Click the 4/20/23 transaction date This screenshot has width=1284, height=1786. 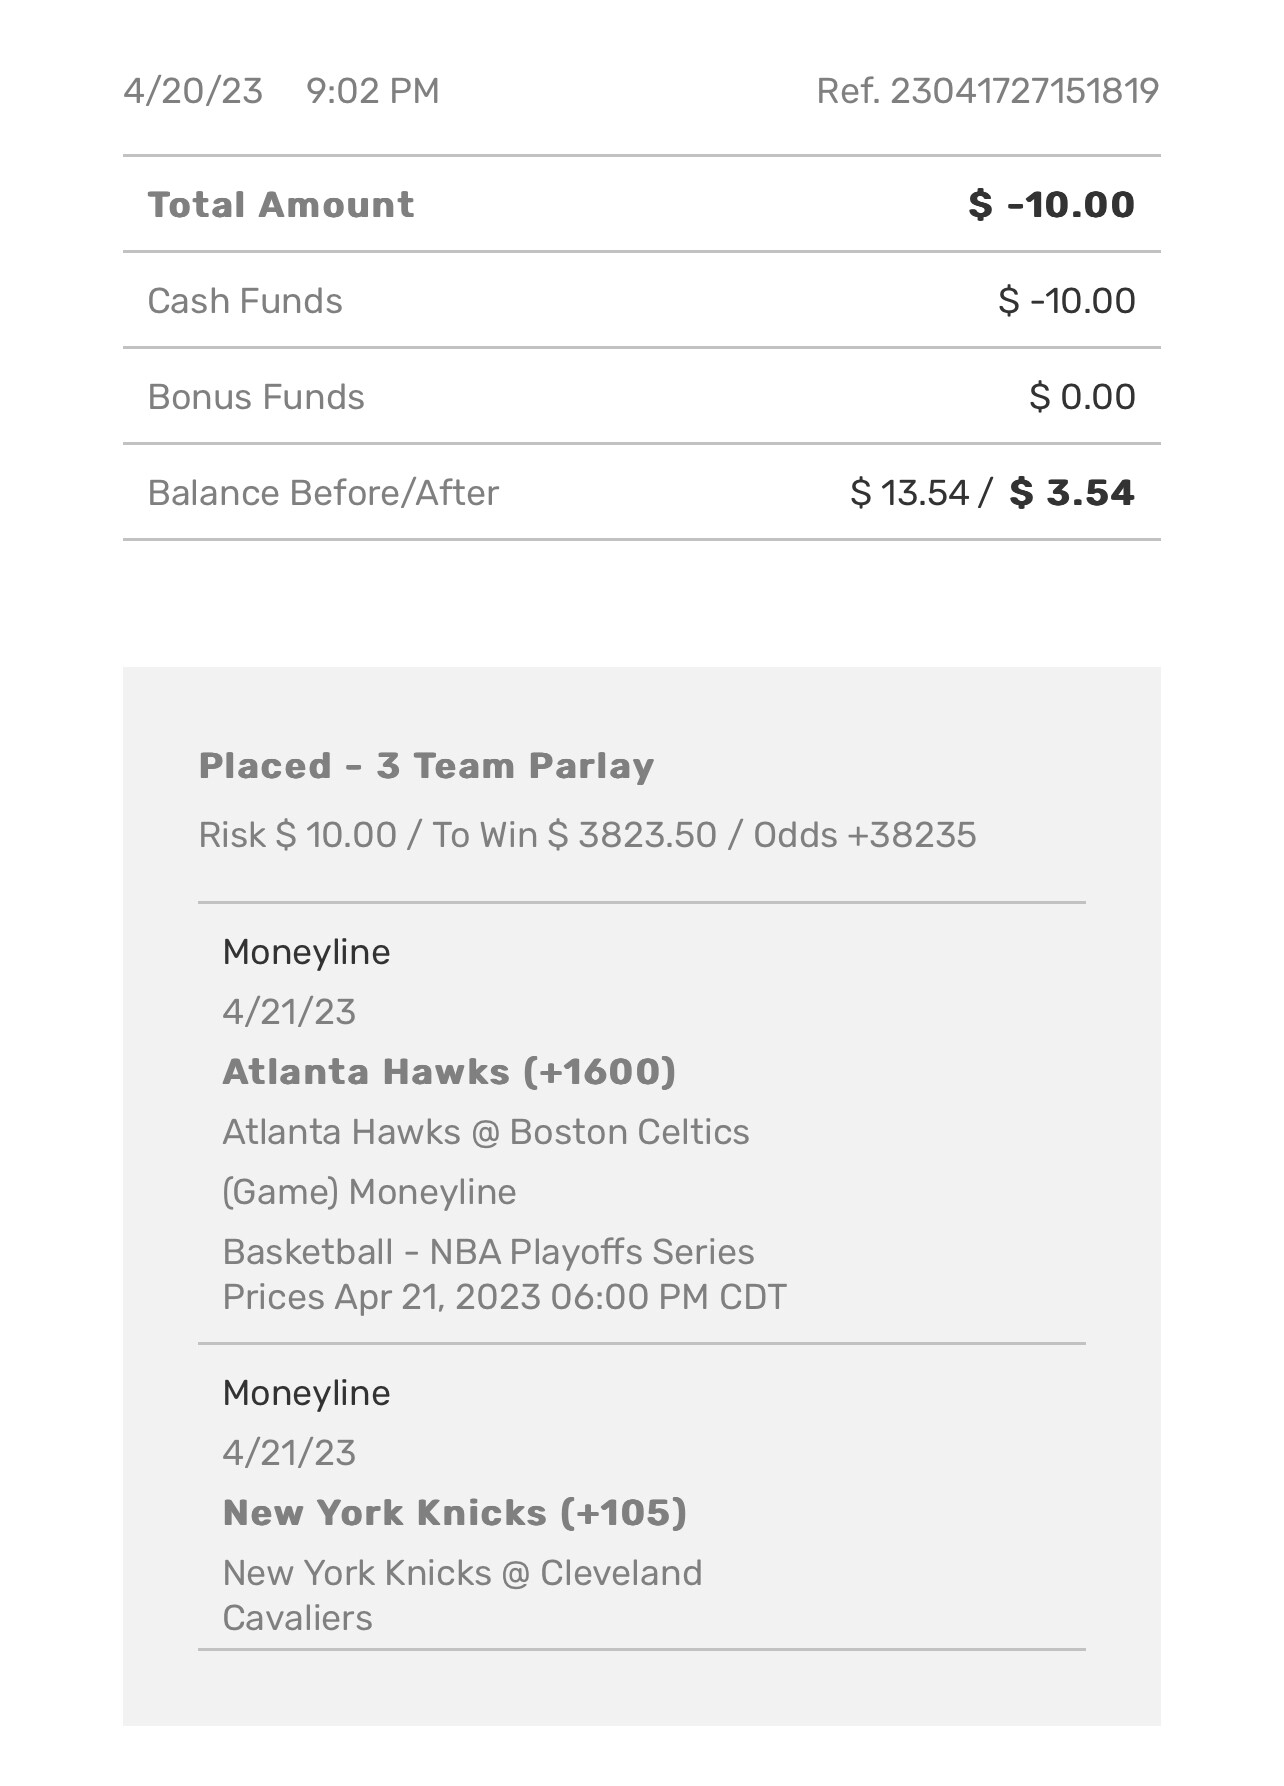pos(193,91)
